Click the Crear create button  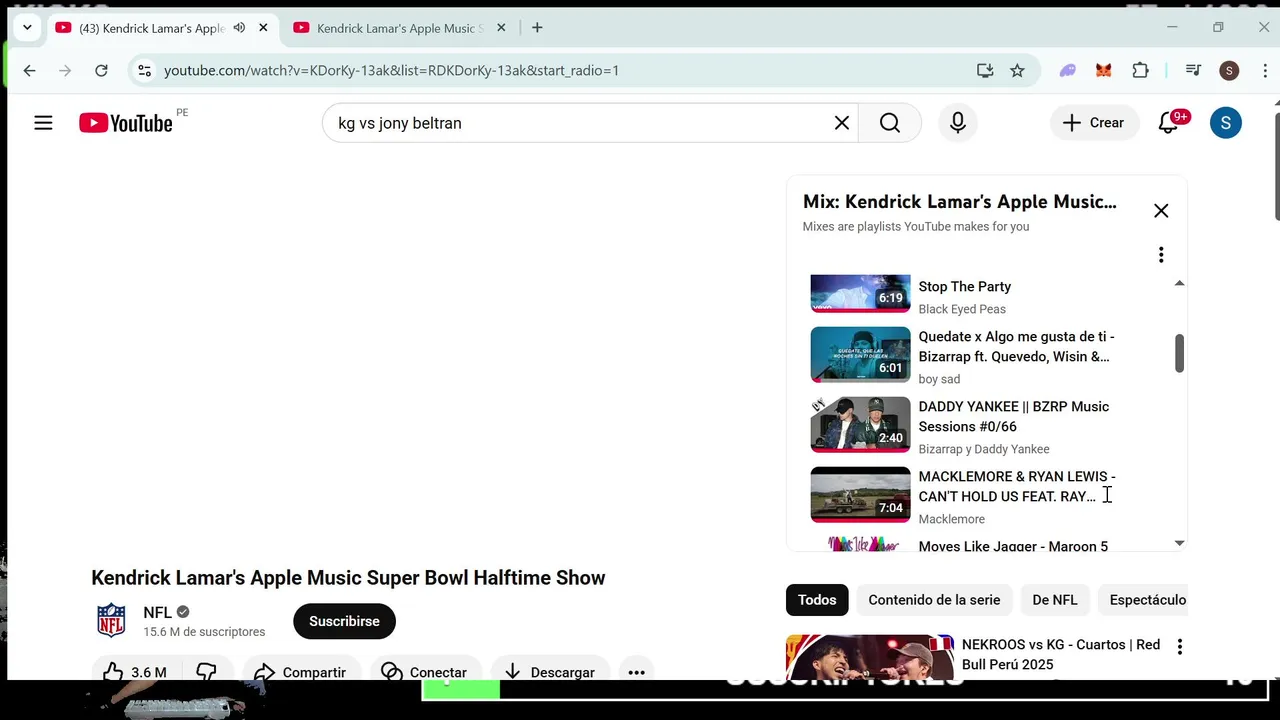point(1094,123)
